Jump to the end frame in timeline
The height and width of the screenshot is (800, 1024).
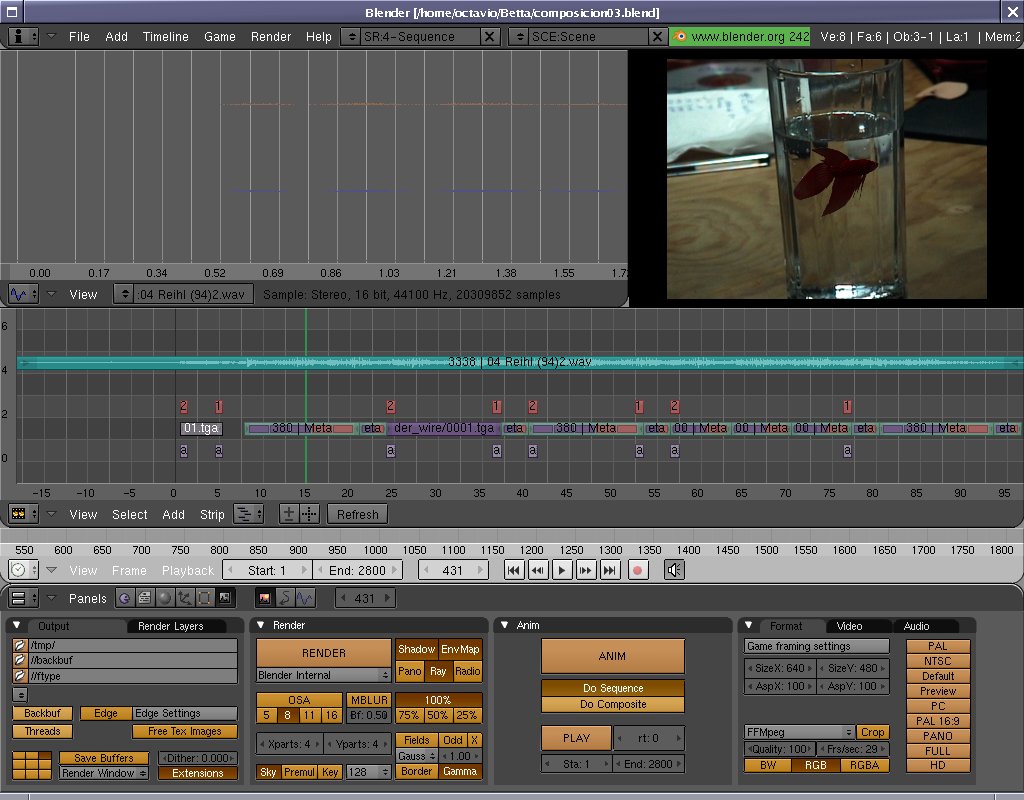(x=609, y=570)
